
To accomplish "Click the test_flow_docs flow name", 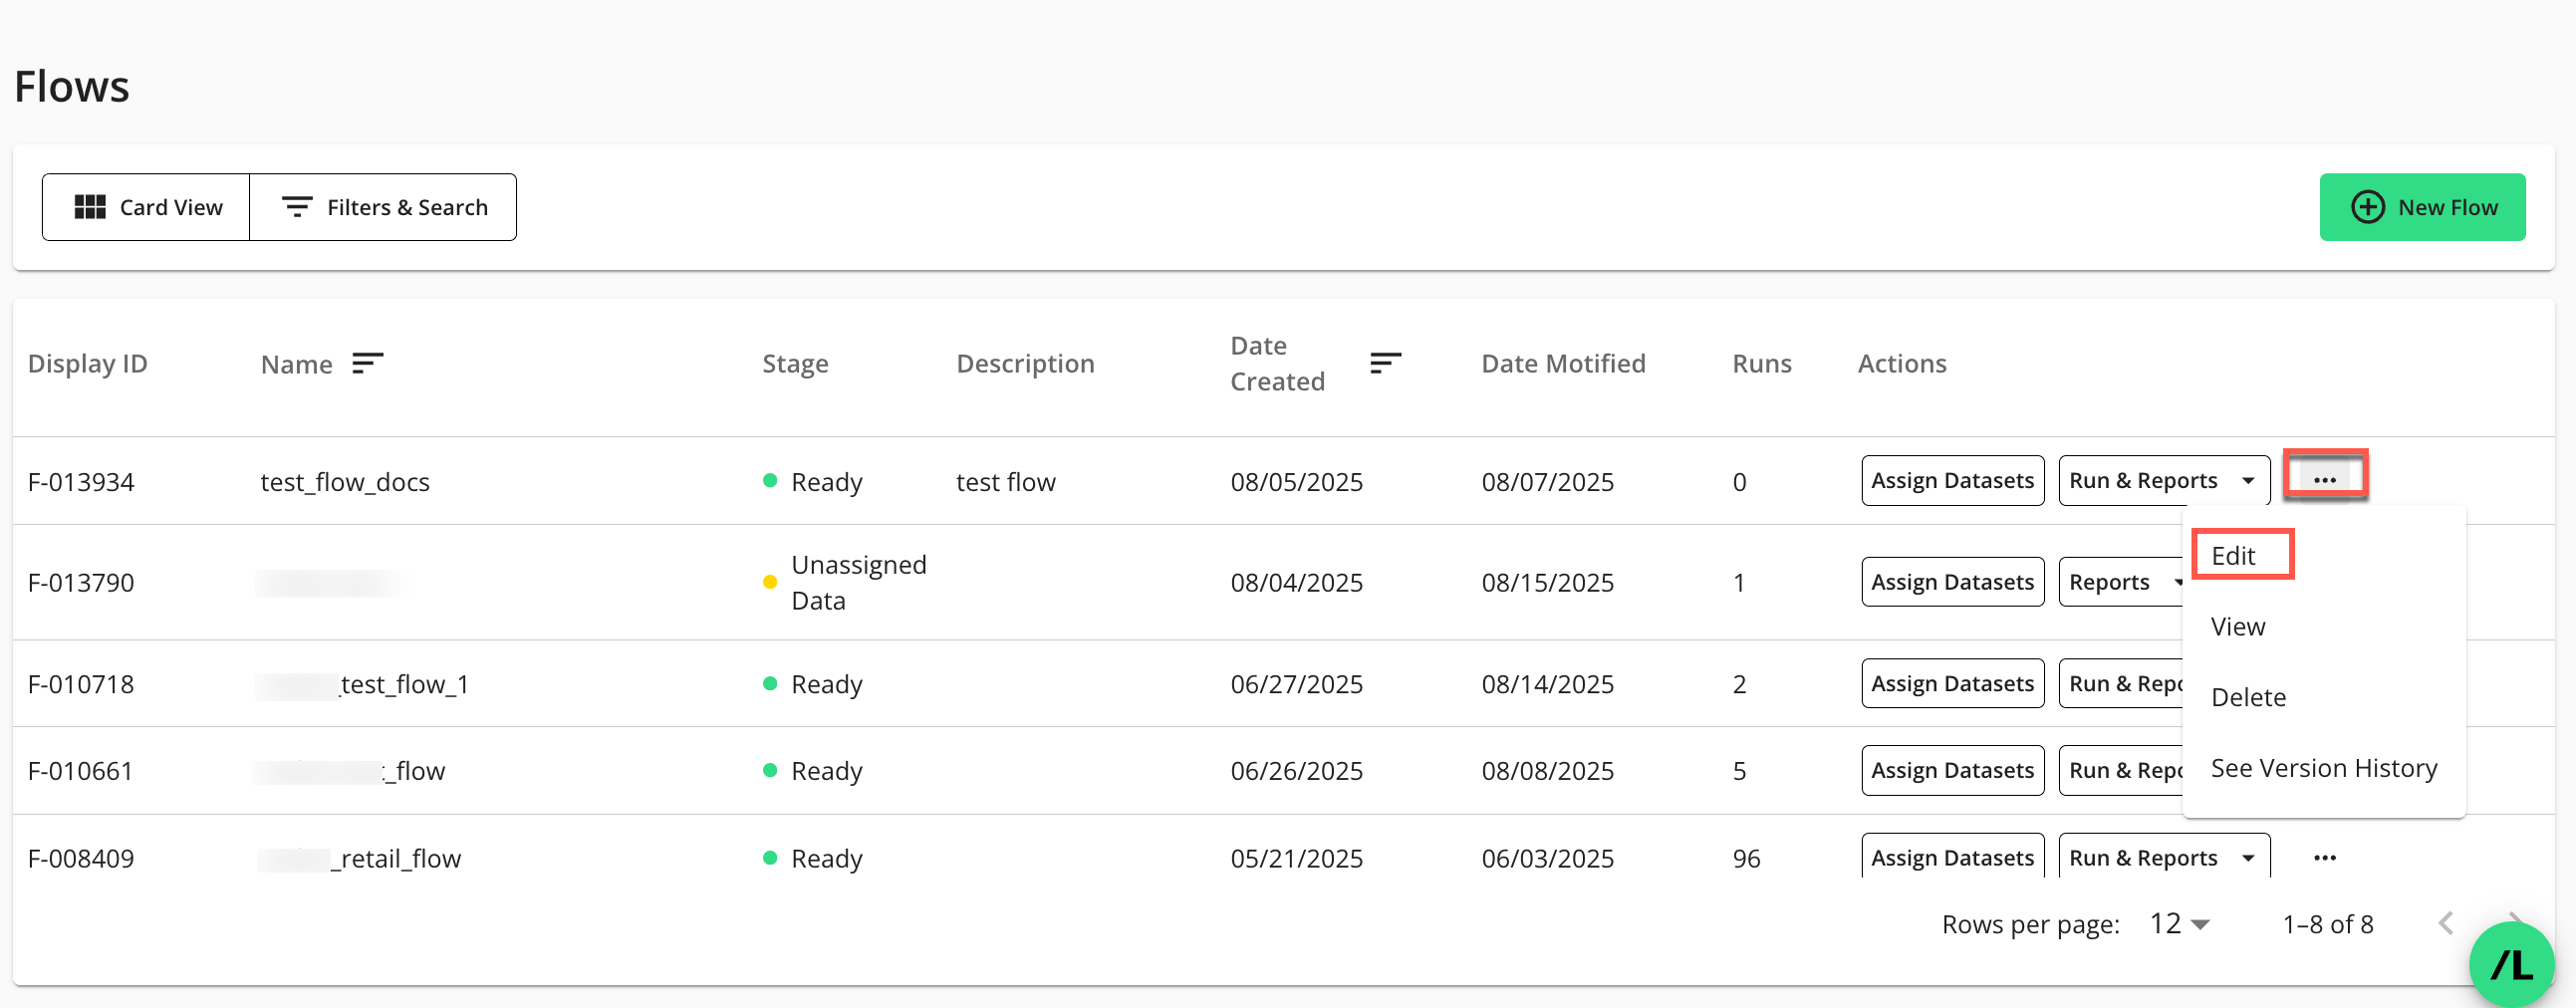I will pyautogui.click(x=345, y=482).
